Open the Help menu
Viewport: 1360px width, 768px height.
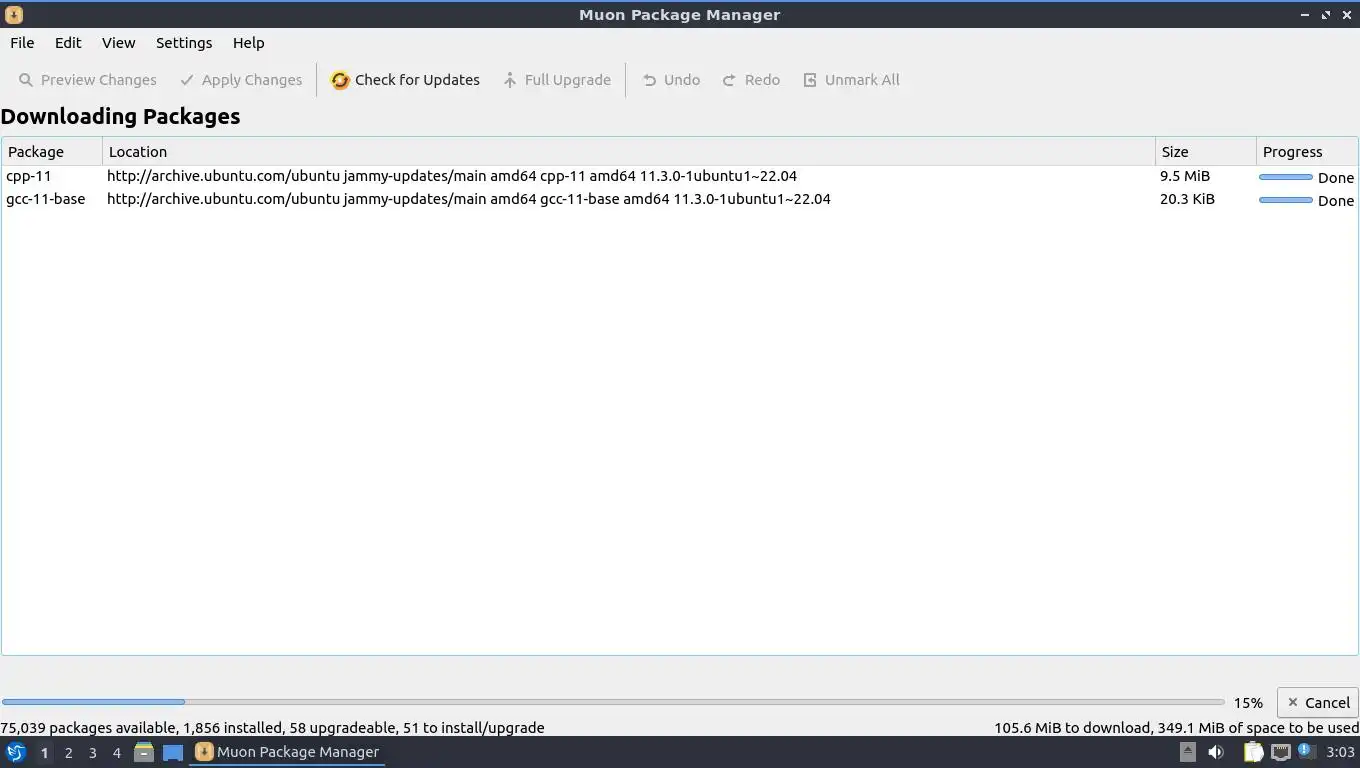(x=248, y=43)
